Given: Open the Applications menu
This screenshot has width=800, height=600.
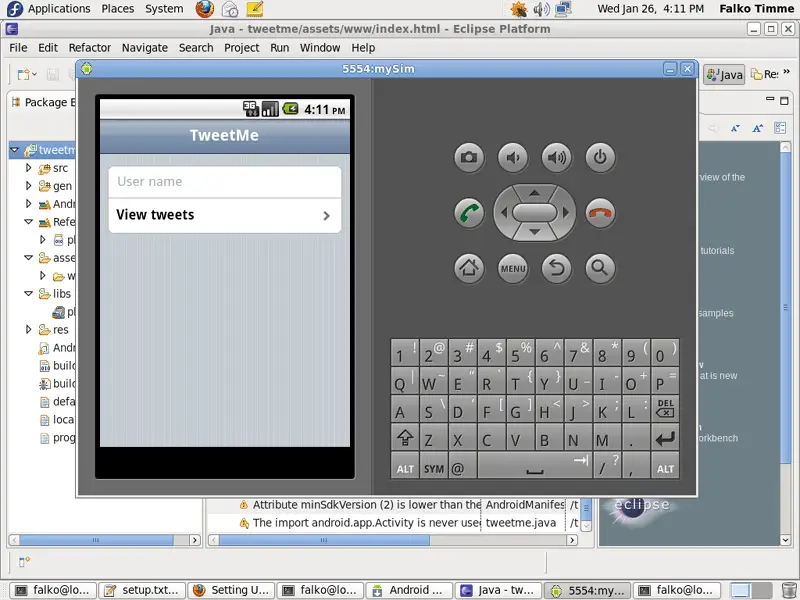Looking at the screenshot, I should click(59, 9).
